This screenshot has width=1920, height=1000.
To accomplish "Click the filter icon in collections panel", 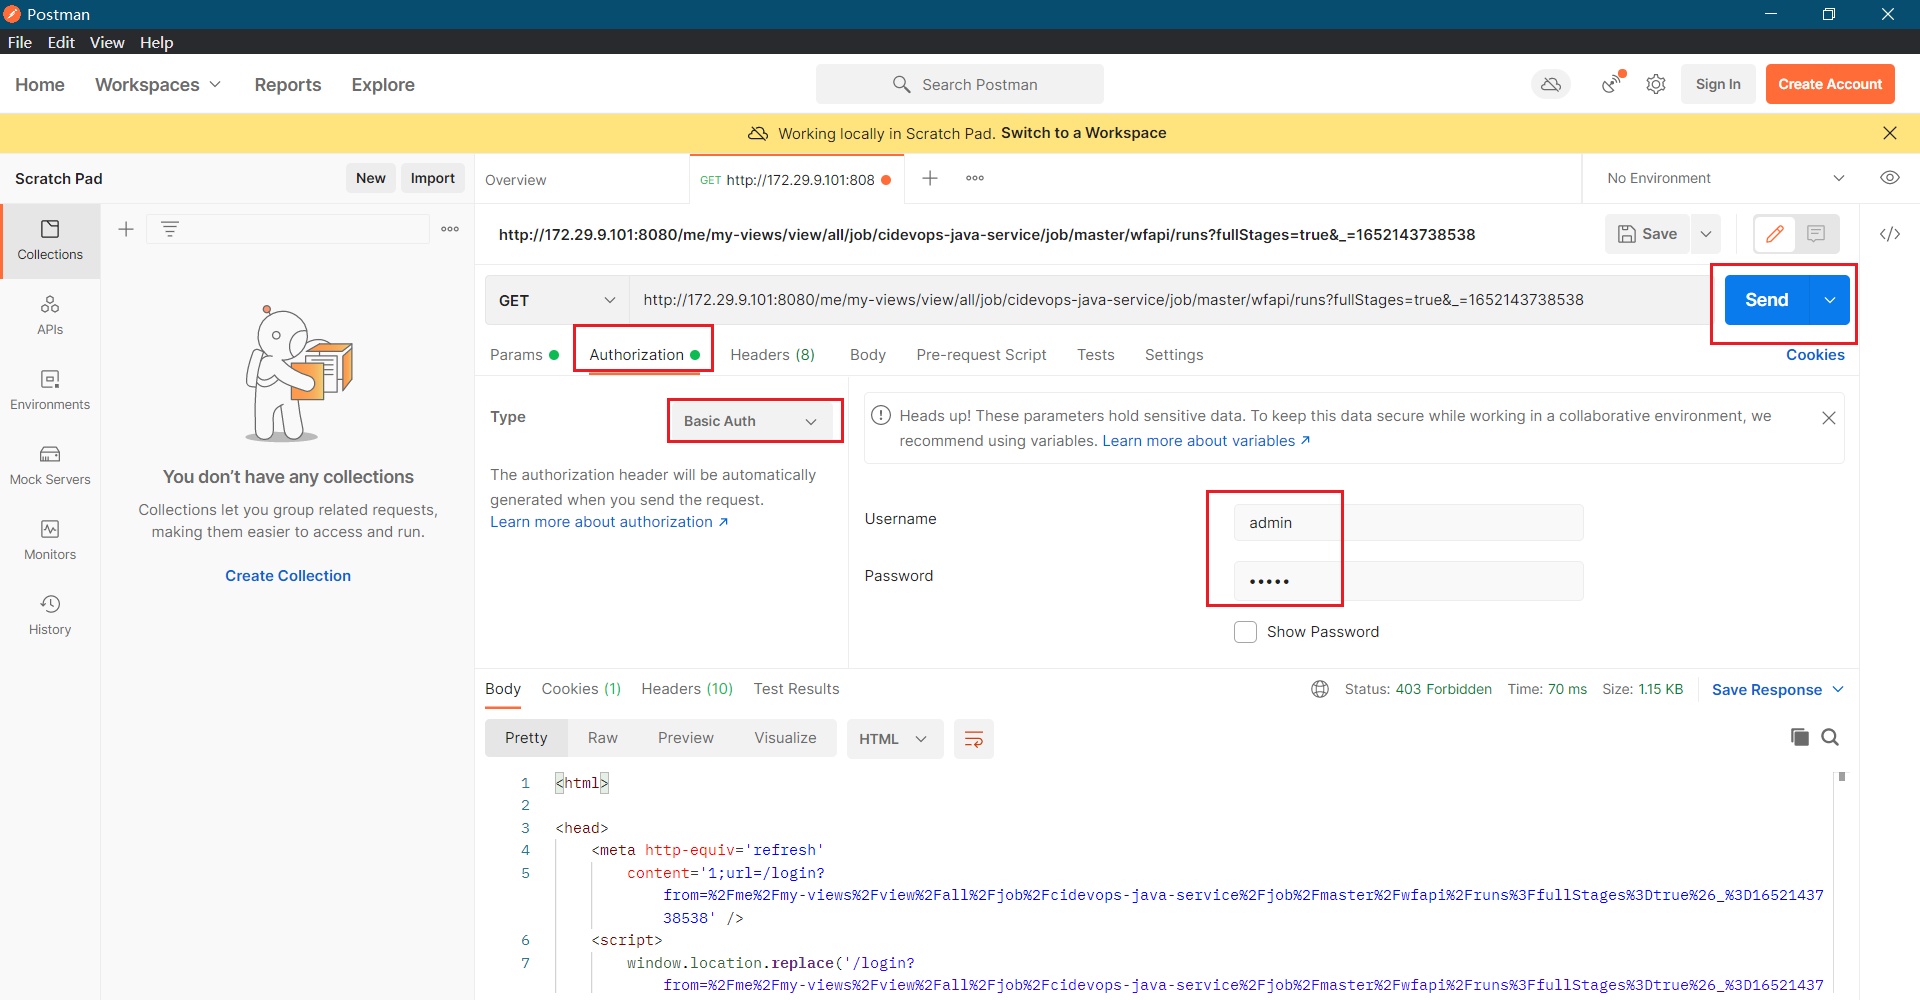I will [170, 229].
